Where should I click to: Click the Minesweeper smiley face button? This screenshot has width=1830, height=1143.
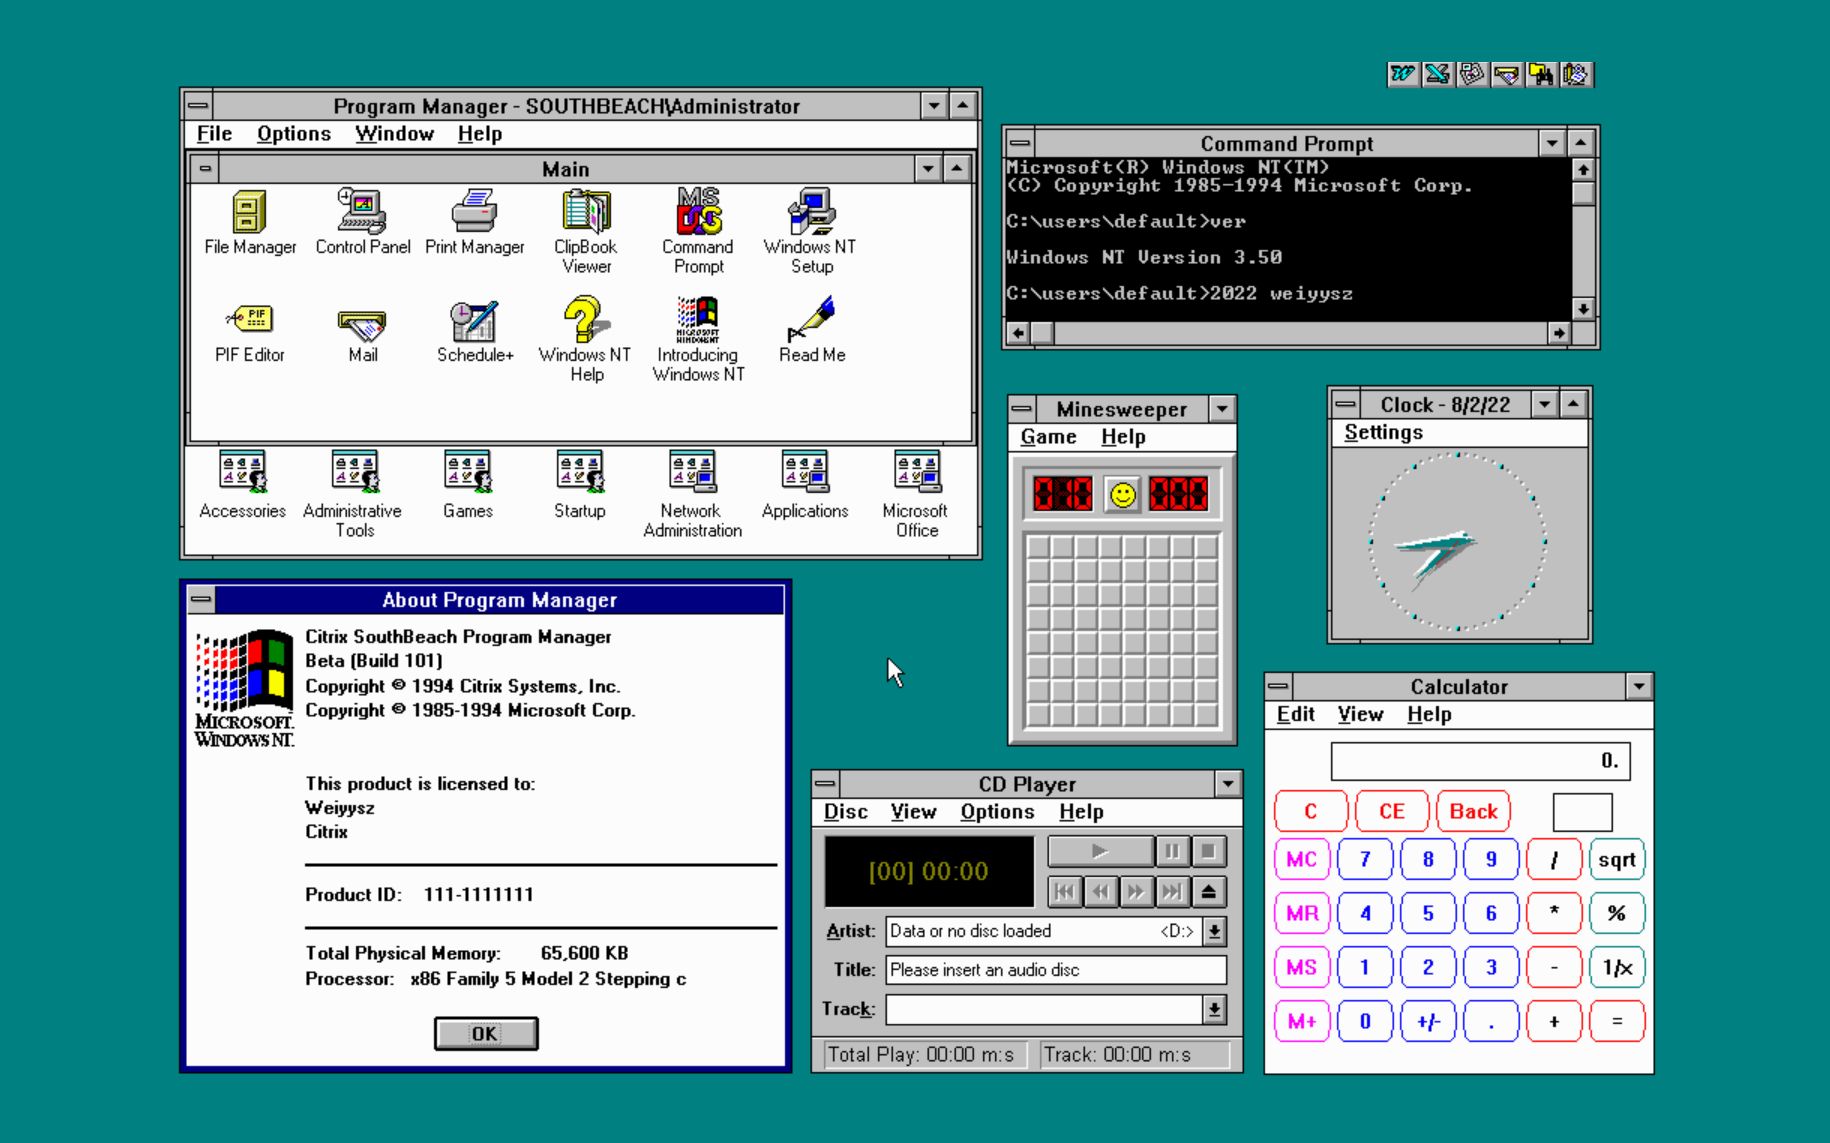click(1123, 494)
